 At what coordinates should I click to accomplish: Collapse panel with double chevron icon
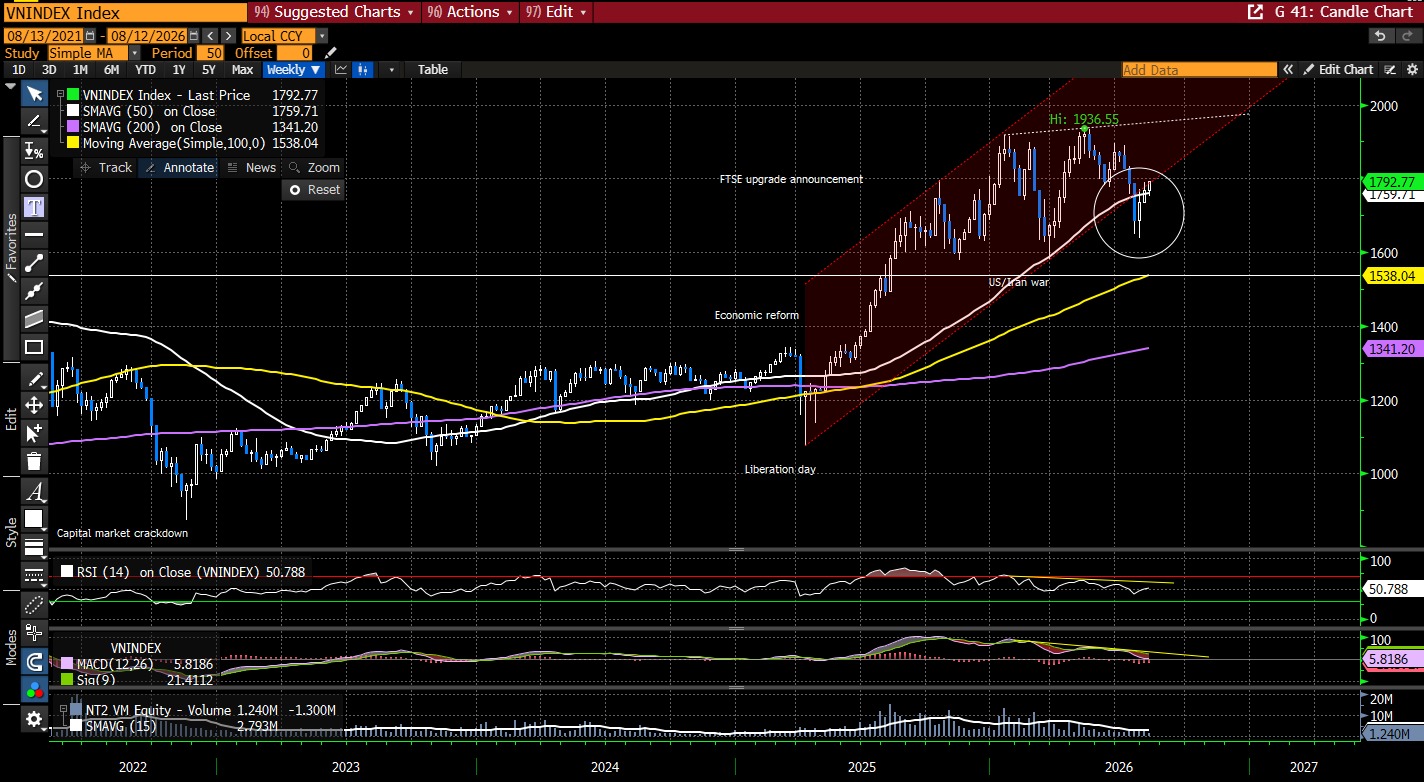[1290, 70]
